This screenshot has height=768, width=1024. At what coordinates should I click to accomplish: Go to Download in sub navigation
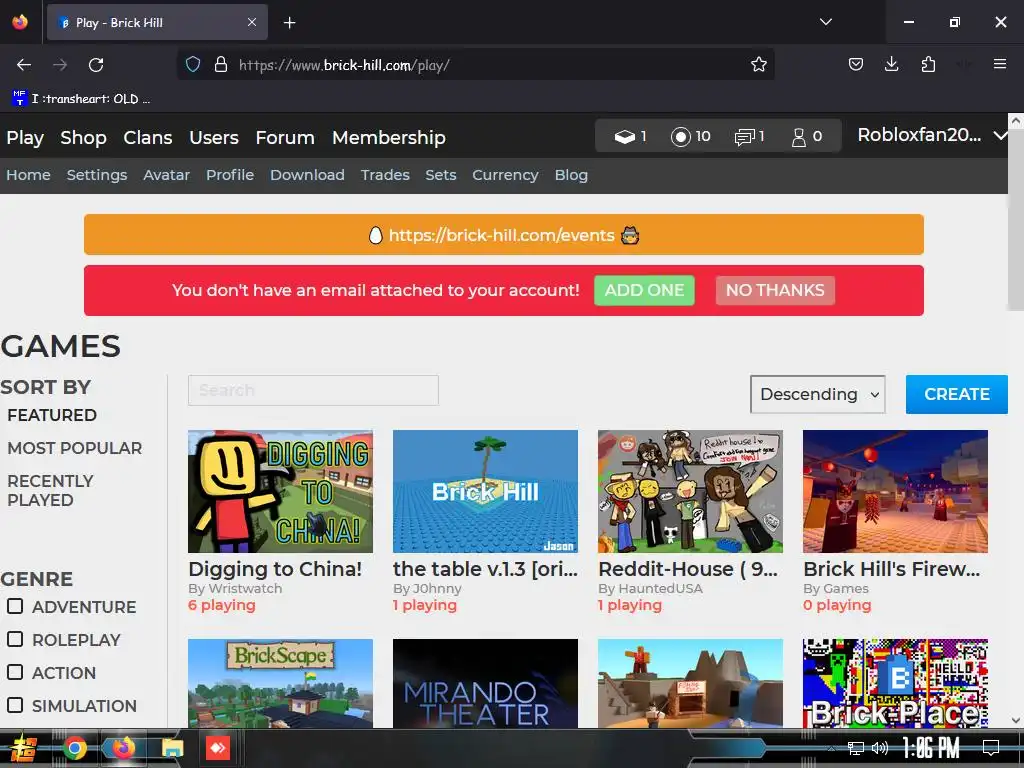pyautogui.click(x=307, y=175)
